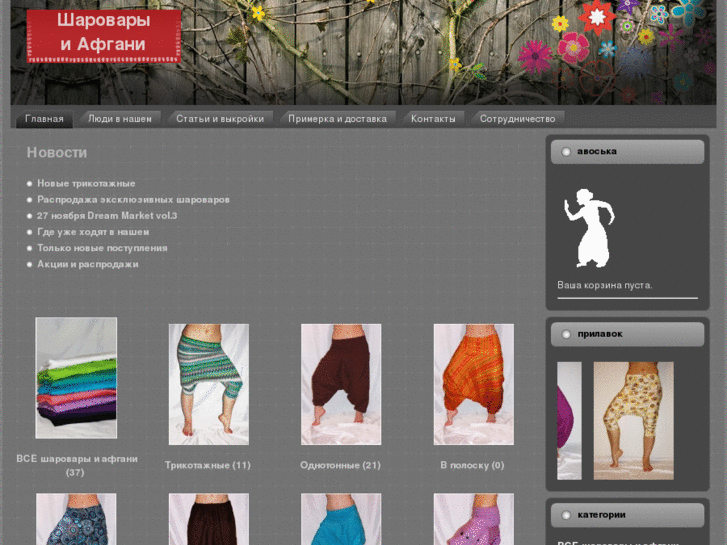Click the авоська panel title
727x545 pixels.
[x=597, y=152]
